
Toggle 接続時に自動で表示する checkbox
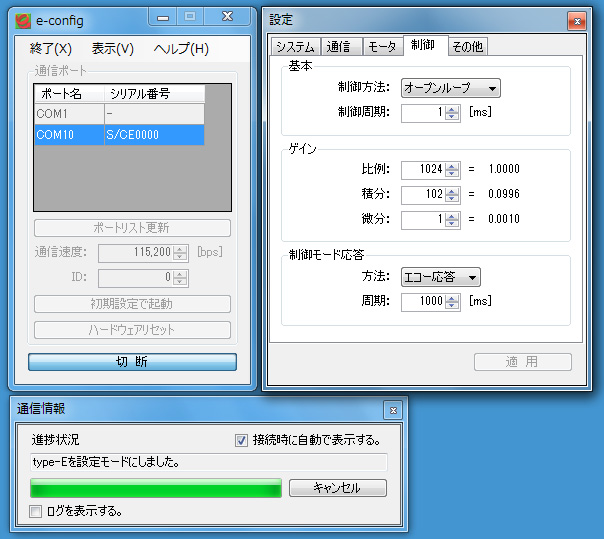point(242,440)
